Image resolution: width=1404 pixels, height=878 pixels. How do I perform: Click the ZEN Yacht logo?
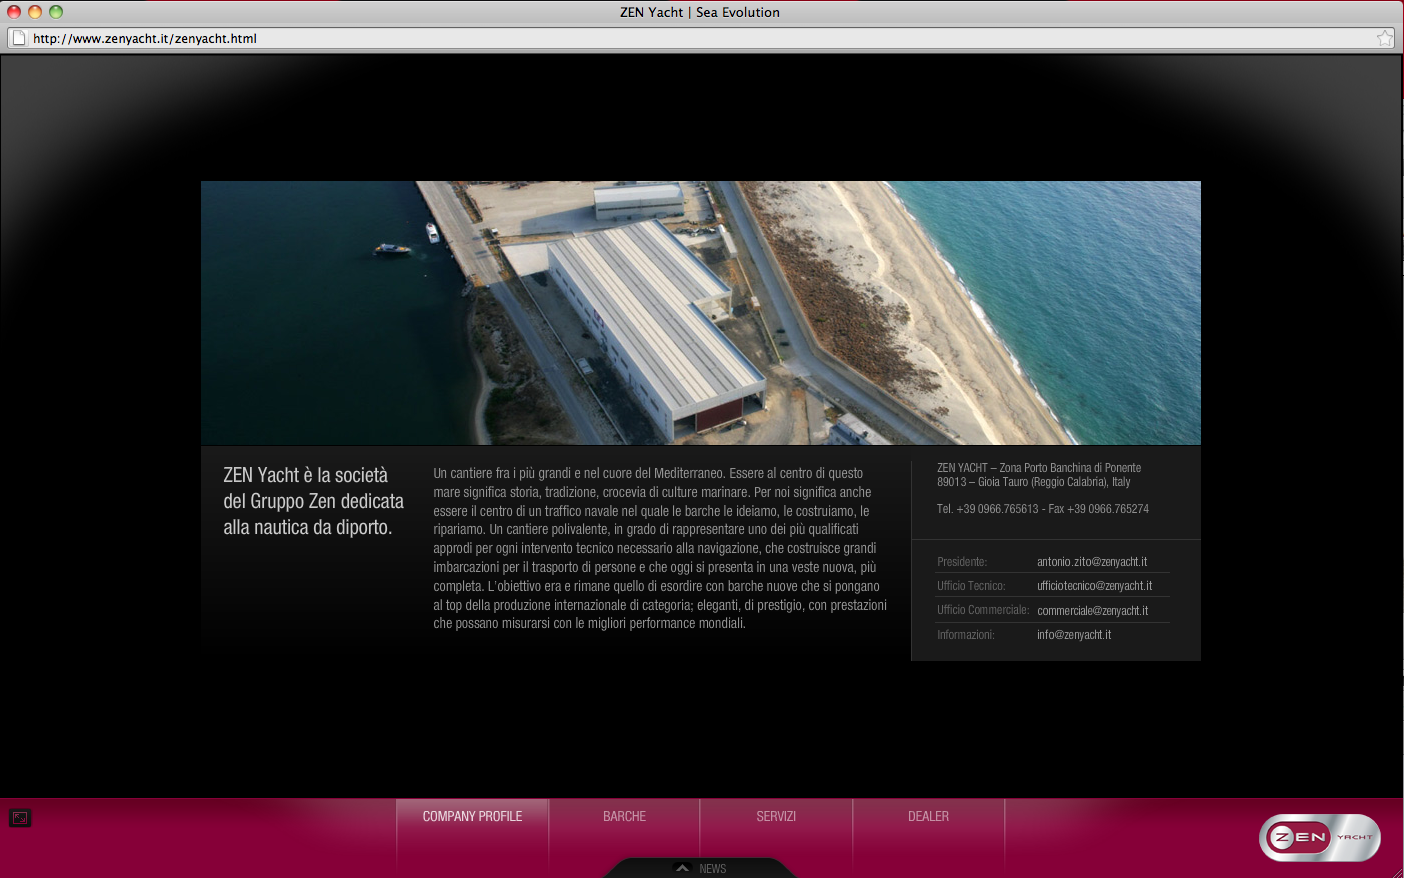coord(1320,838)
